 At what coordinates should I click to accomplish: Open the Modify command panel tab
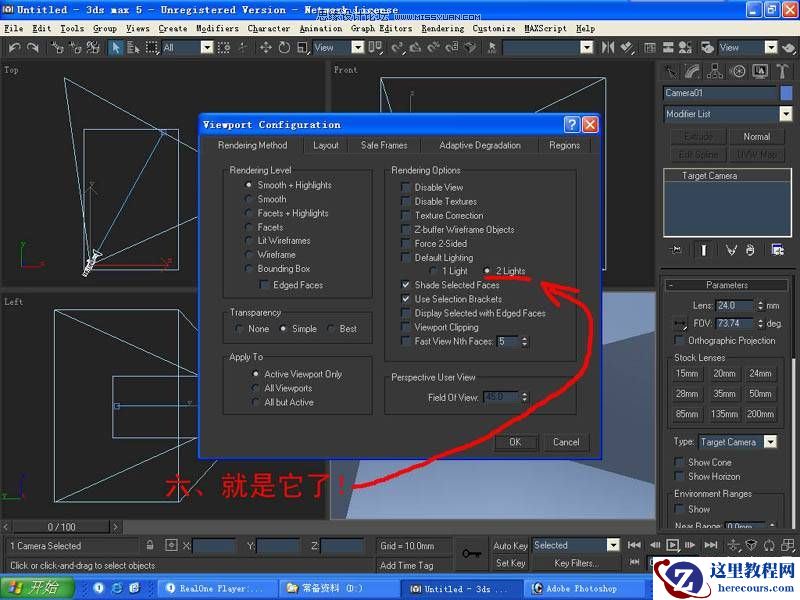click(692, 71)
